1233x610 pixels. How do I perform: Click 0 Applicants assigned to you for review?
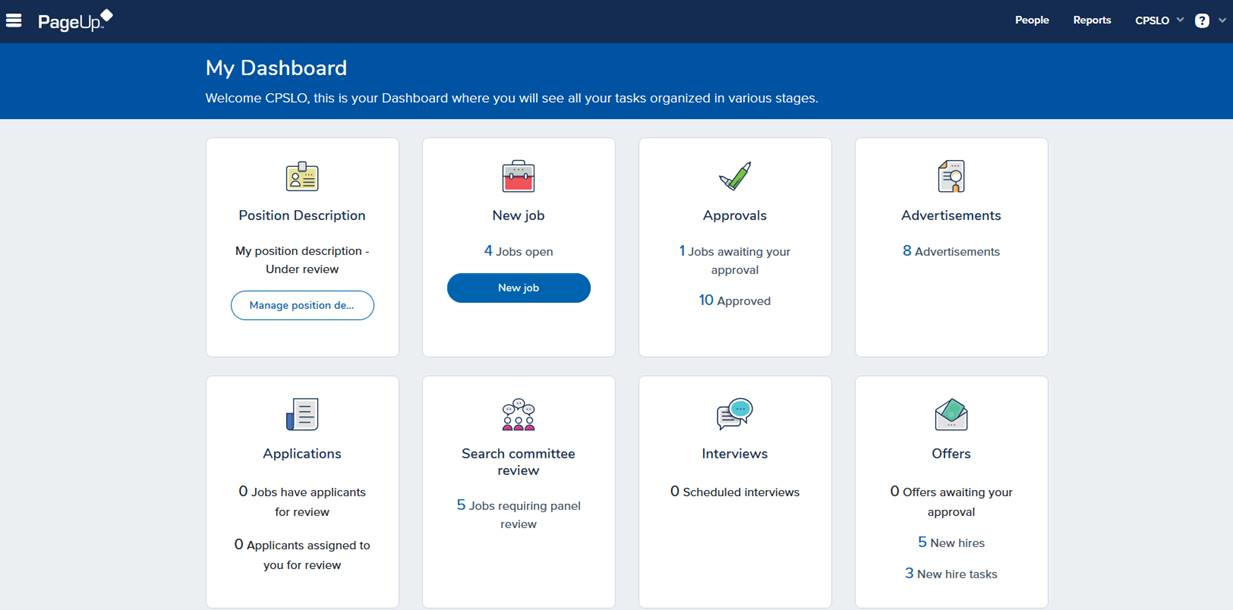click(302, 554)
